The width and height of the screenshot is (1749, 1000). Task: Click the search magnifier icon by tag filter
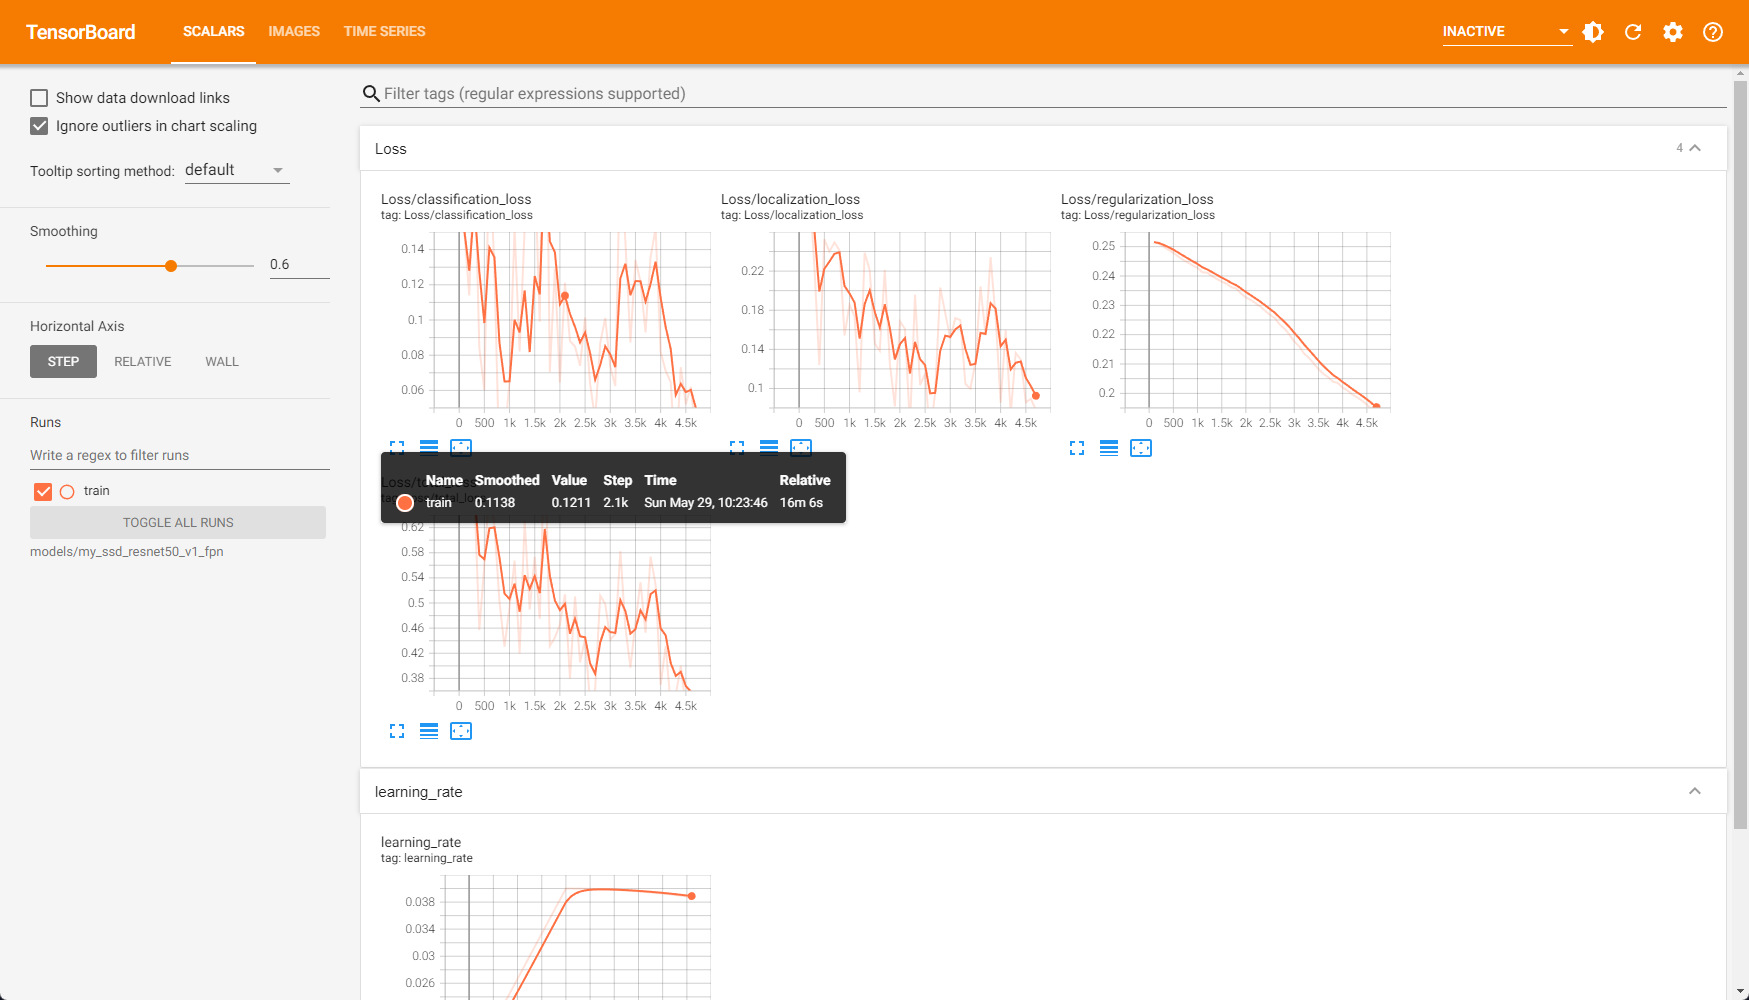(x=371, y=94)
